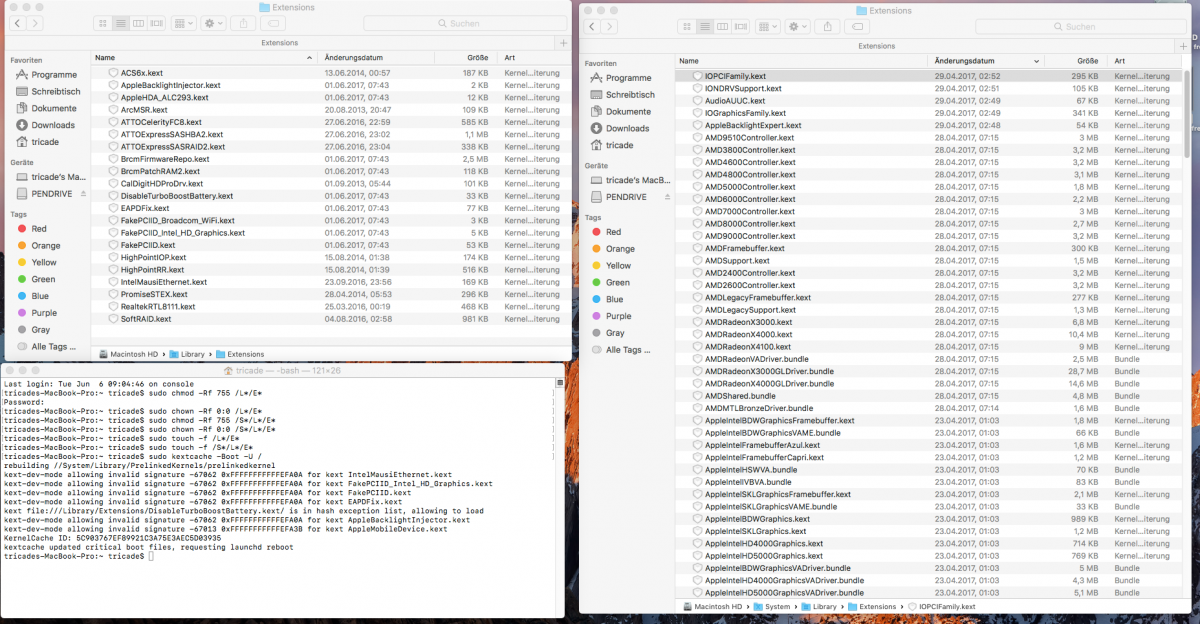Open Downloads in sidebar of window listing IOPCIFamily.kext

click(x=627, y=128)
